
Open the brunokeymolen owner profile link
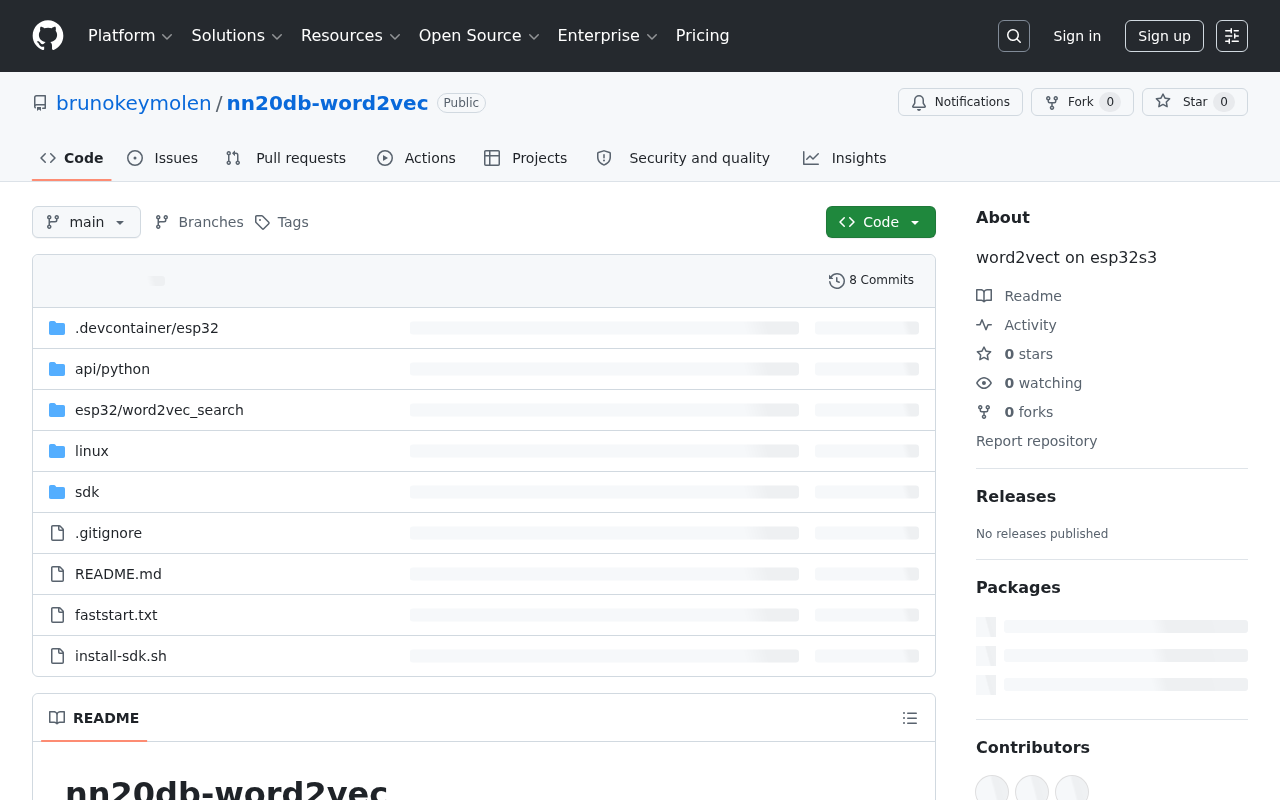click(x=134, y=103)
